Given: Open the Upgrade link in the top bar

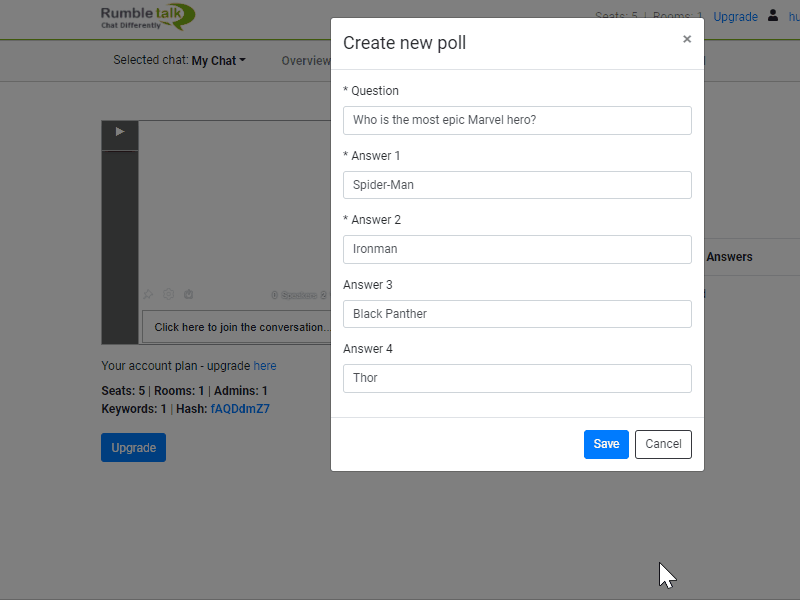Looking at the screenshot, I should click(735, 17).
